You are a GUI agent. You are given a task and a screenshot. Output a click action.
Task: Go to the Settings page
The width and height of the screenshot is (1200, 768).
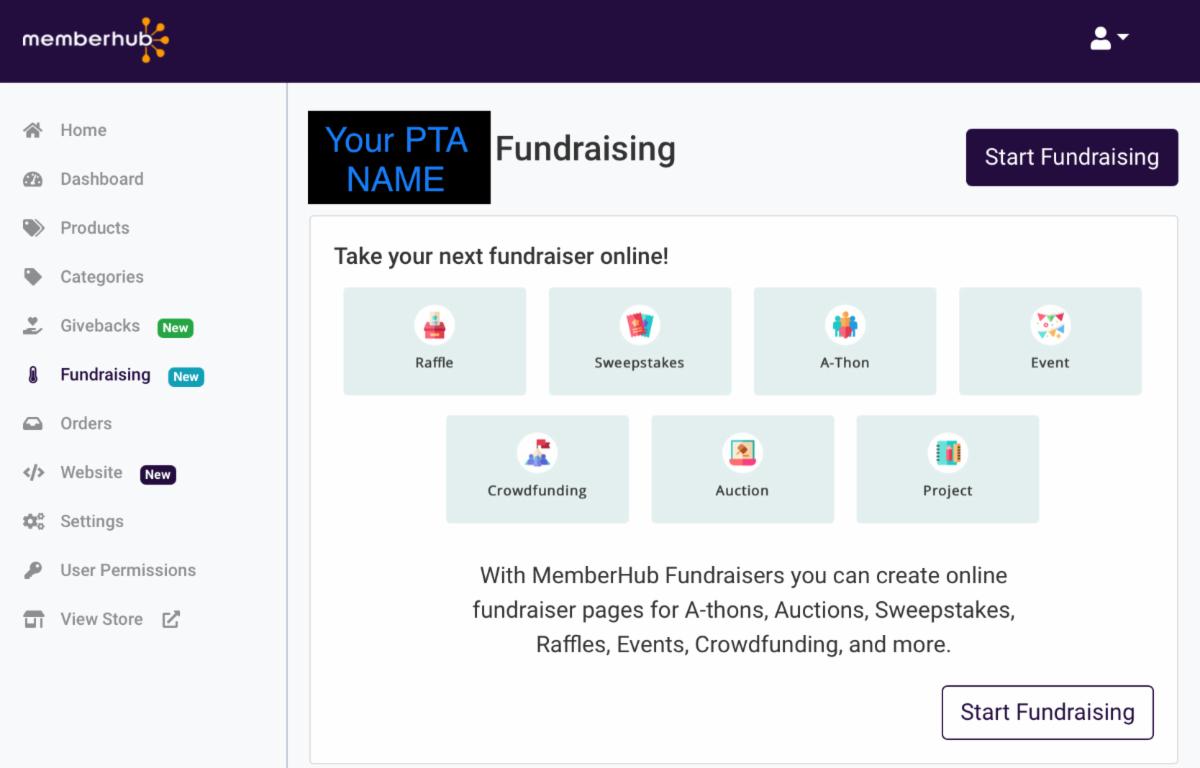(92, 521)
